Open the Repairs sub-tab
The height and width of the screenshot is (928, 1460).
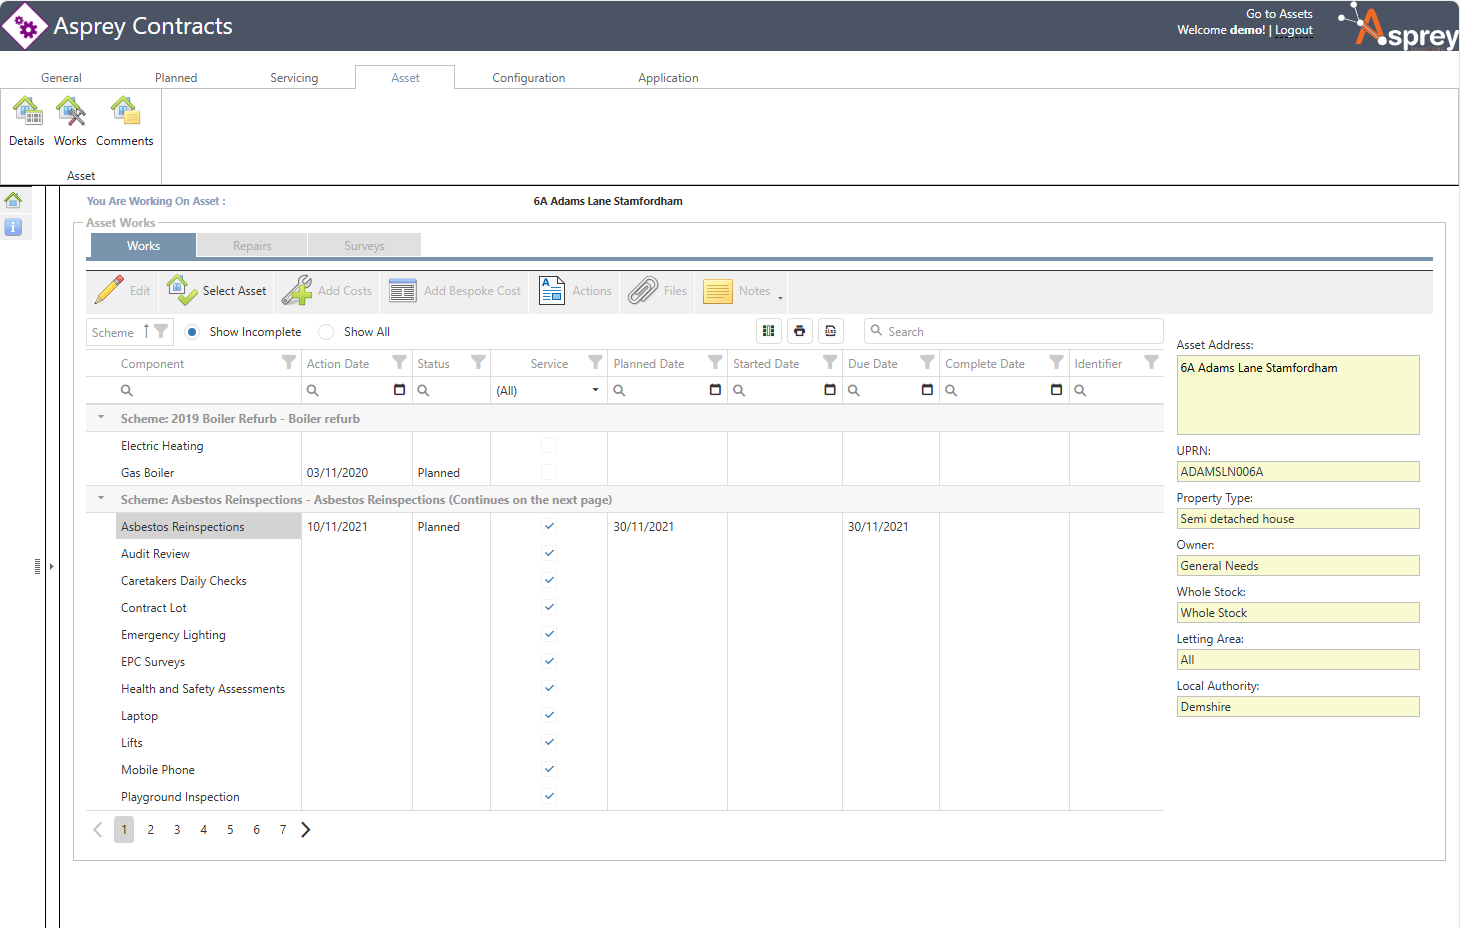coord(252,246)
